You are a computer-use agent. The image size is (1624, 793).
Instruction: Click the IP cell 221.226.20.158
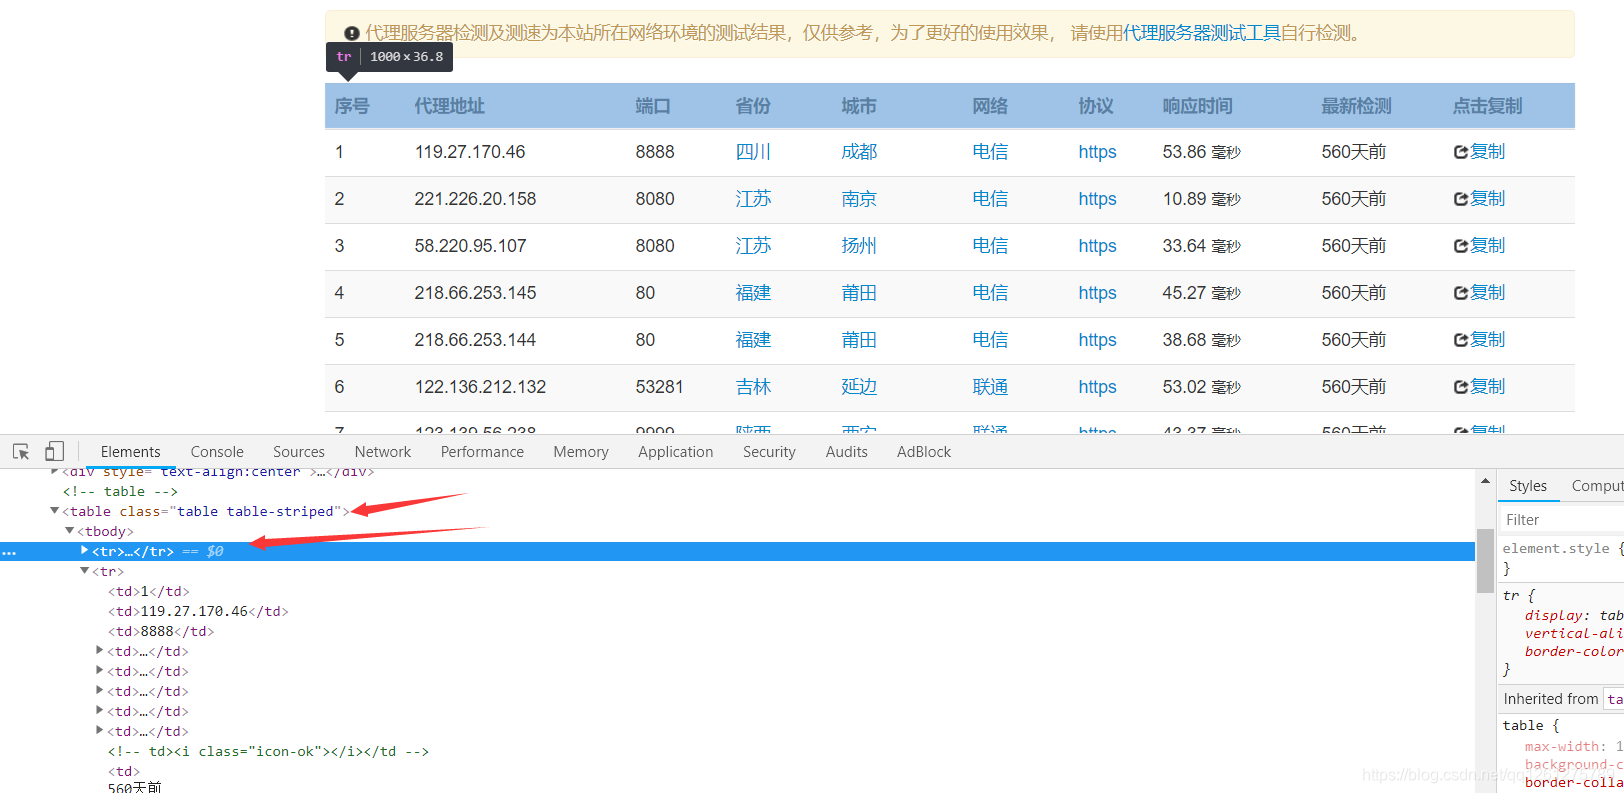pyautogui.click(x=475, y=199)
